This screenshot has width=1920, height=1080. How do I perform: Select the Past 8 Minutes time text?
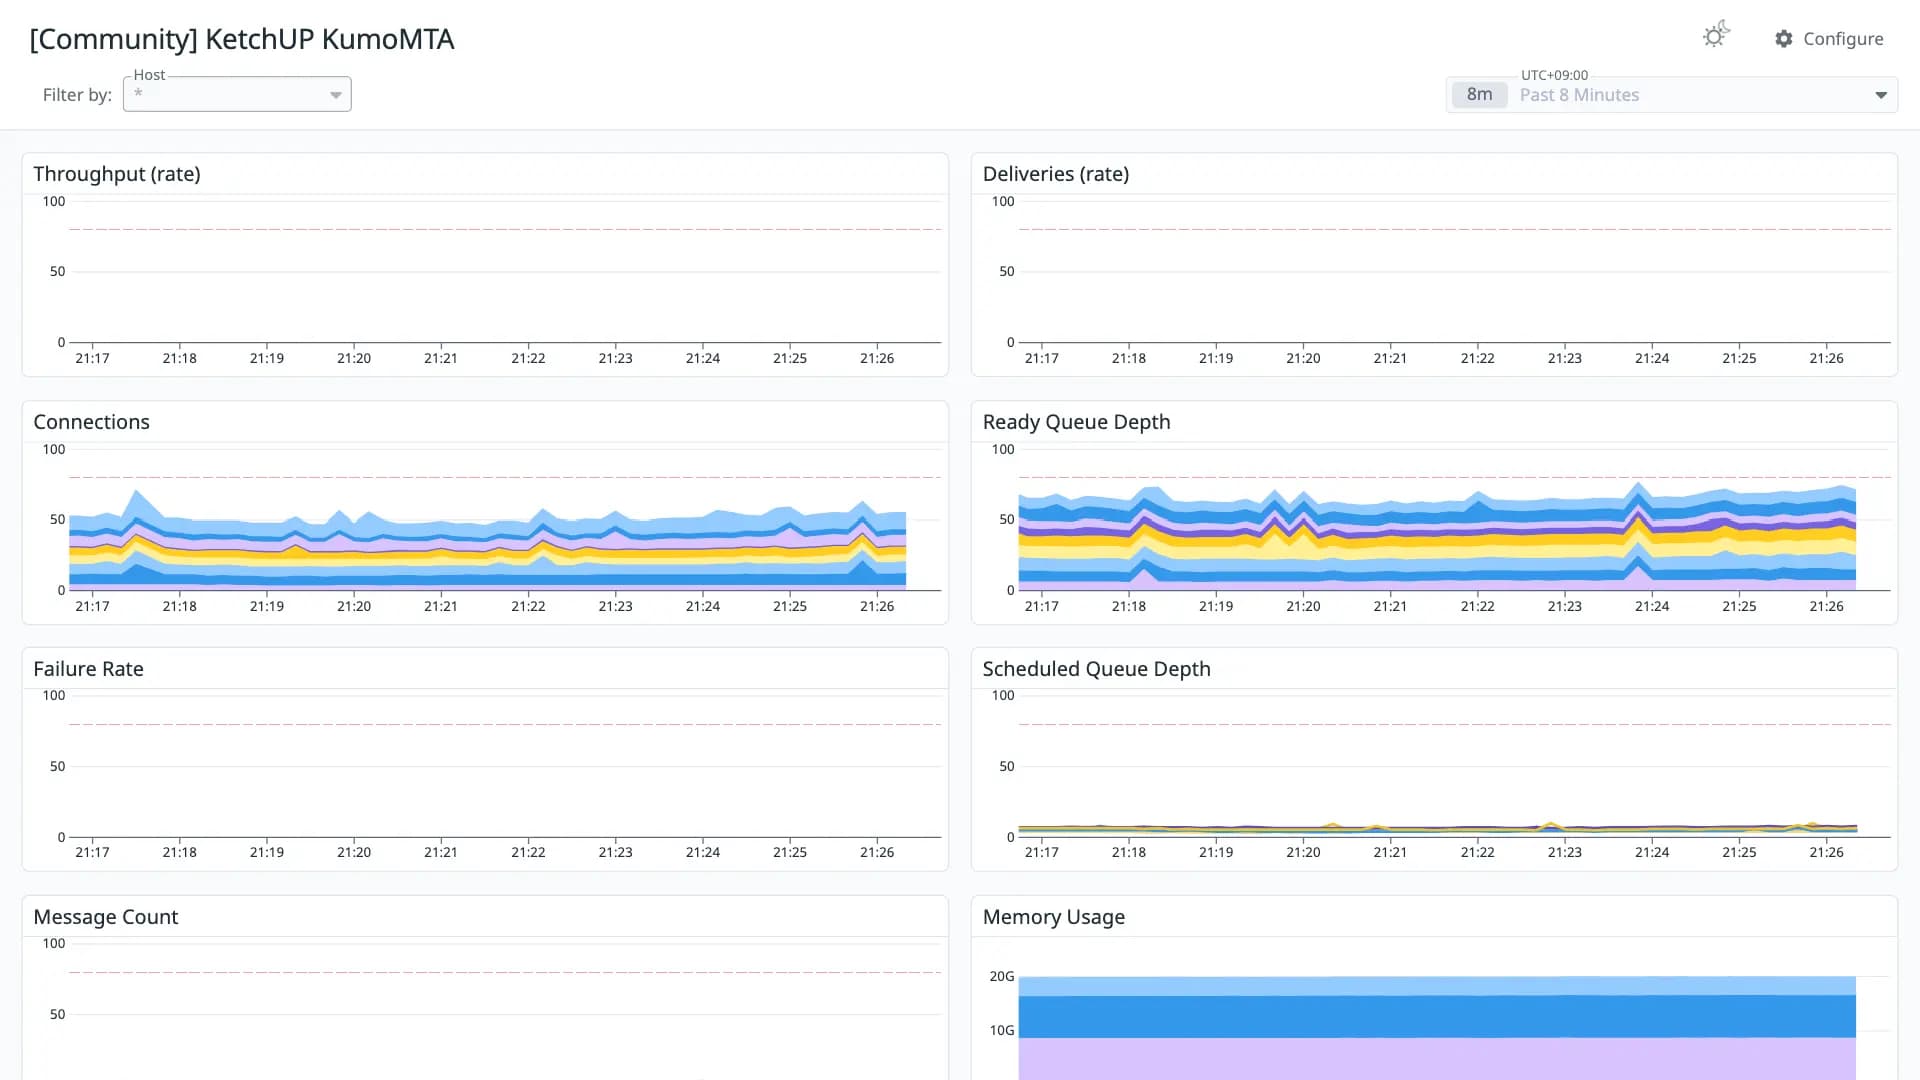1579,95
